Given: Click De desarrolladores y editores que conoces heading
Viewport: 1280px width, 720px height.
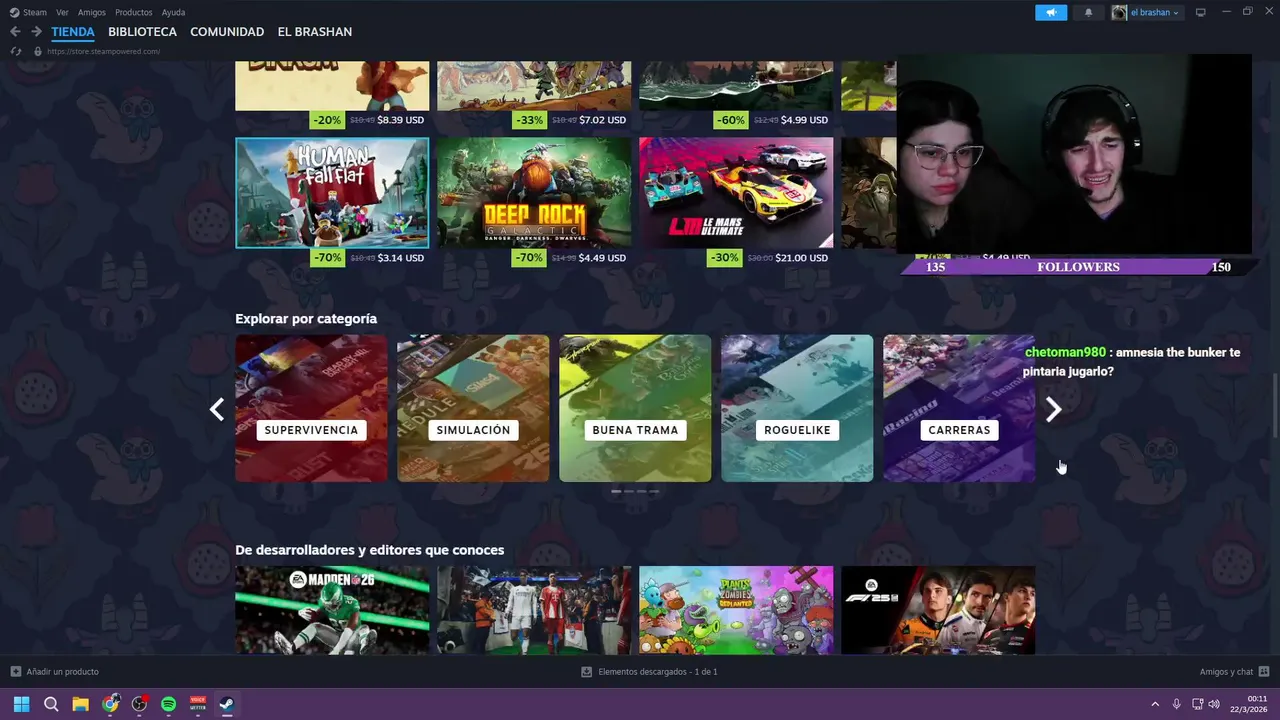Looking at the screenshot, I should [x=370, y=550].
